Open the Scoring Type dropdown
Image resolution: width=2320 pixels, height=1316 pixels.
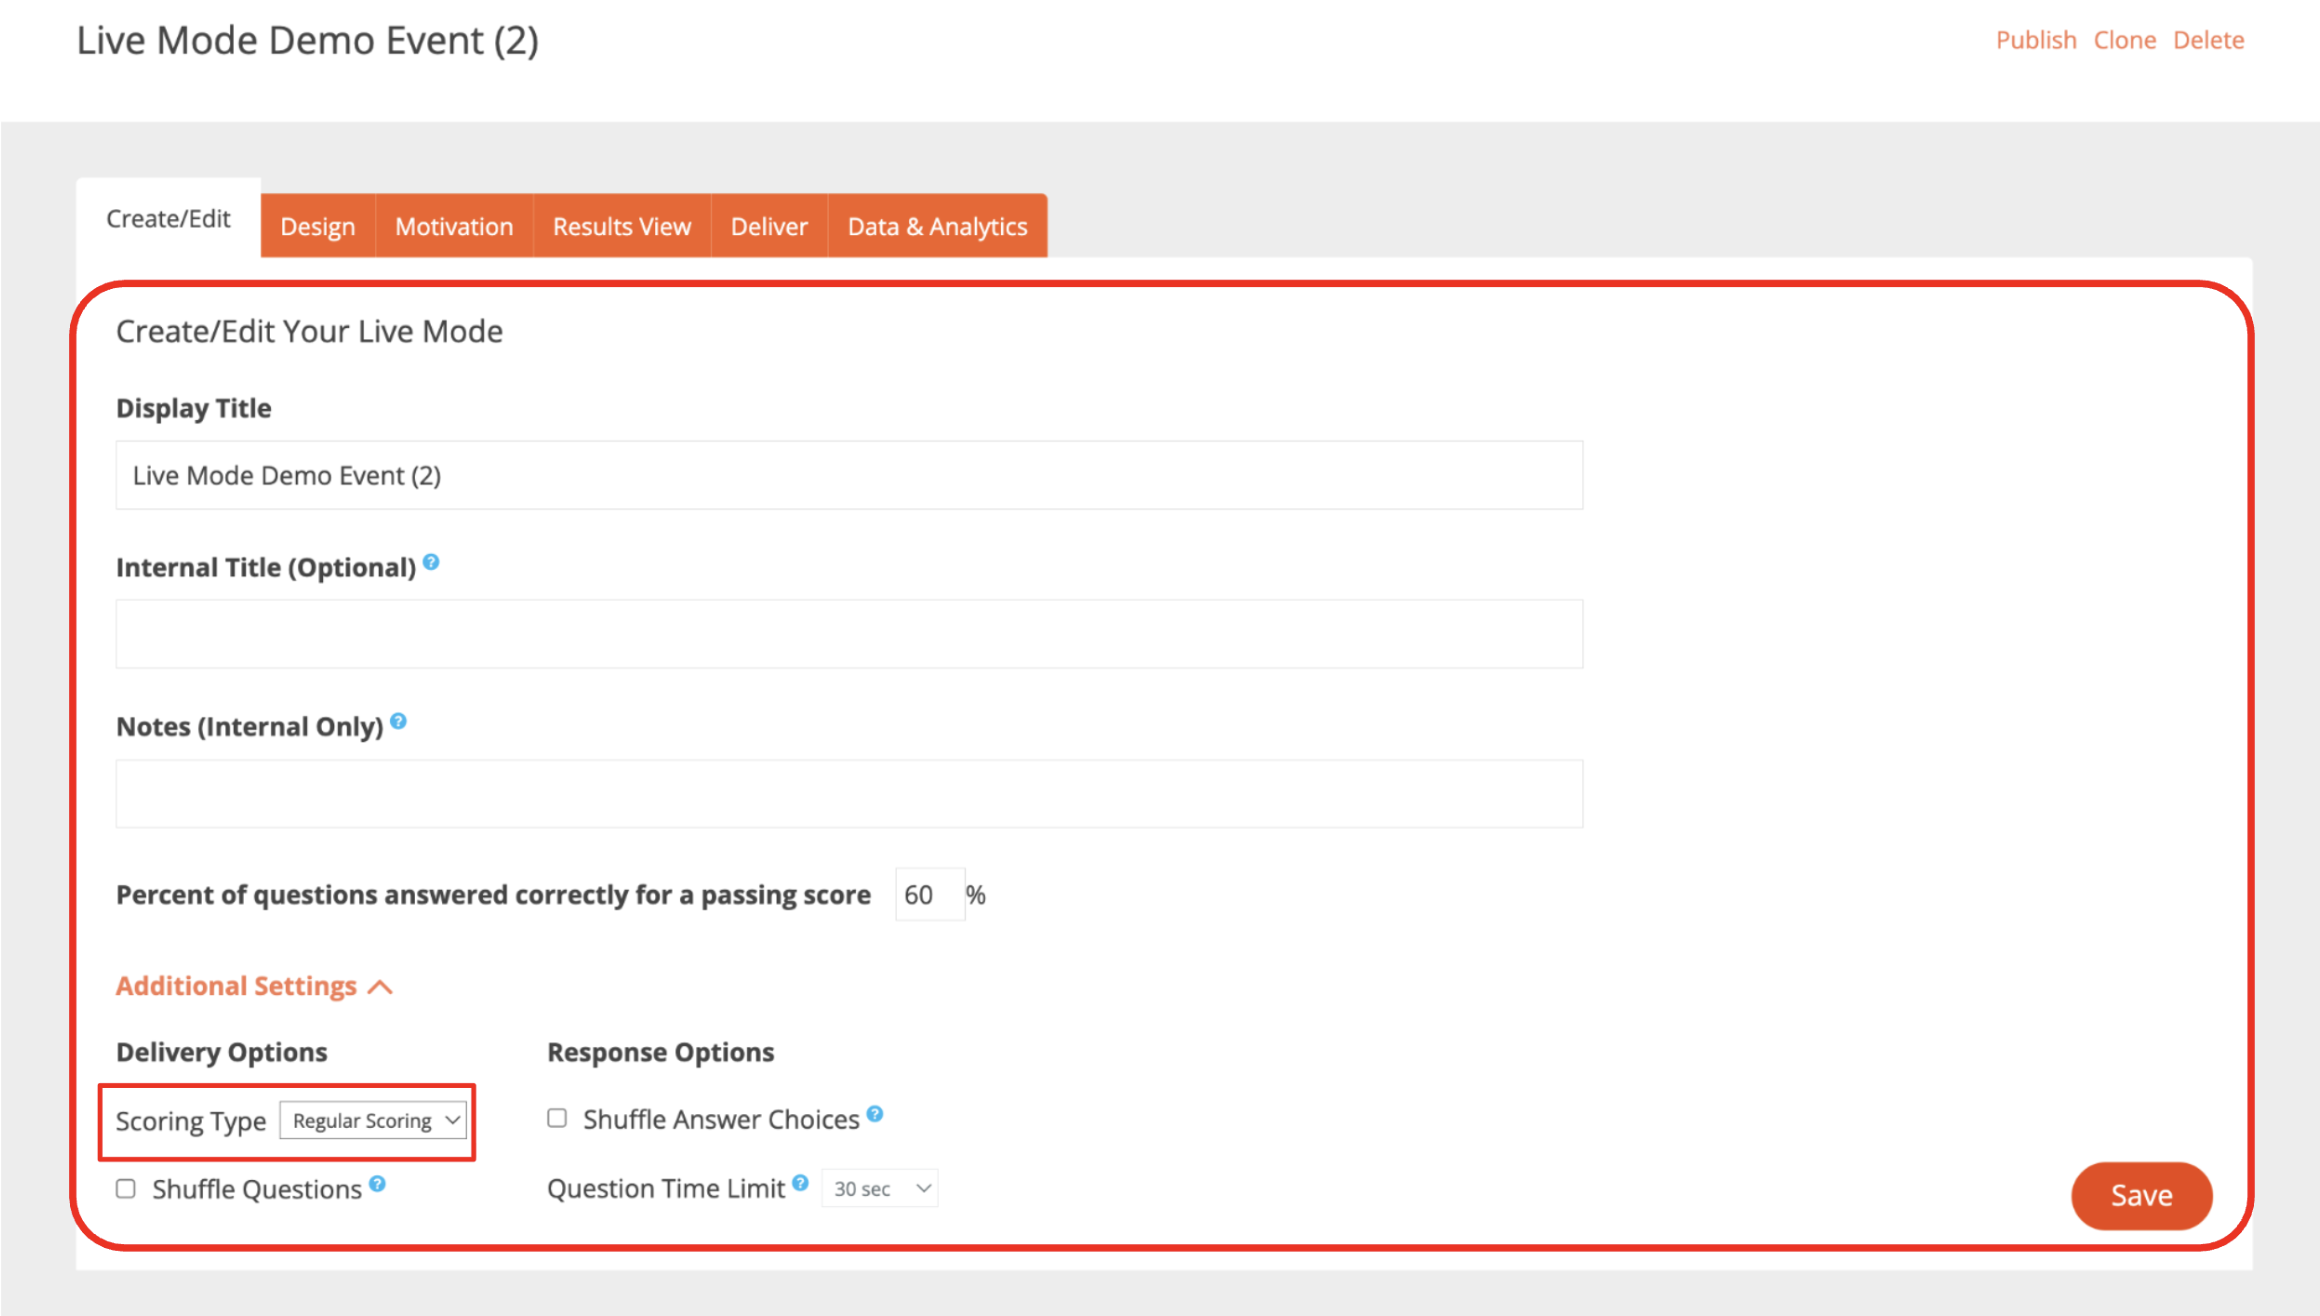tap(373, 1120)
